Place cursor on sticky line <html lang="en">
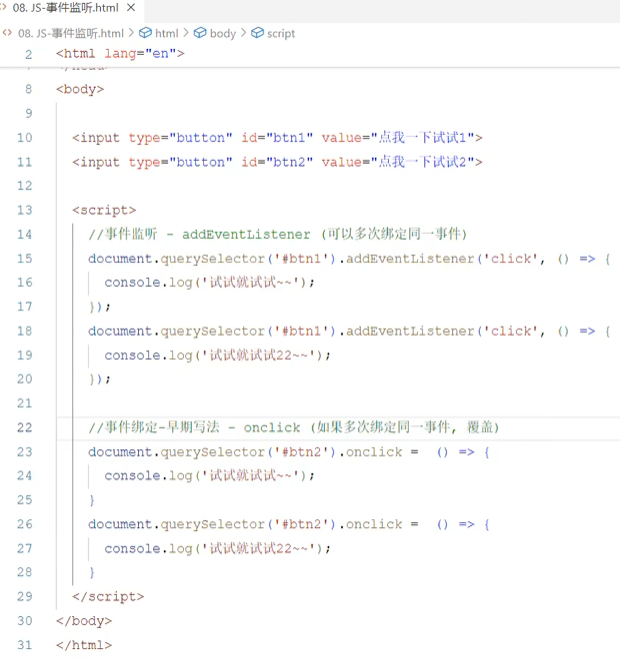This screenshot has width=620, height=660. [x=120, y=53]
